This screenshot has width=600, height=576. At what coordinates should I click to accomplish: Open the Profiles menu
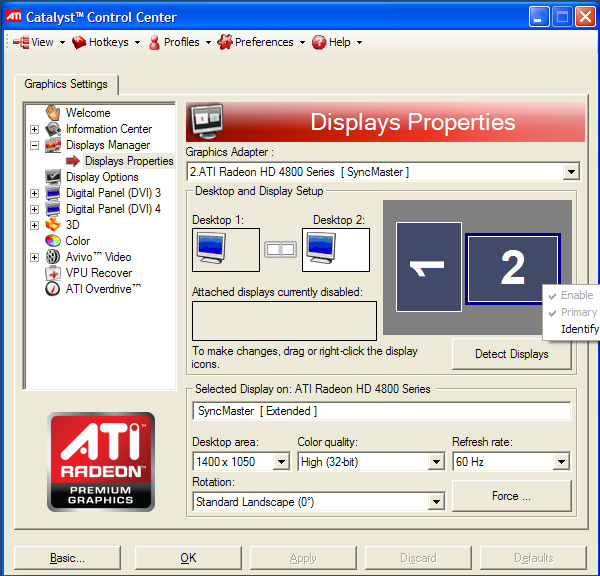180,42
